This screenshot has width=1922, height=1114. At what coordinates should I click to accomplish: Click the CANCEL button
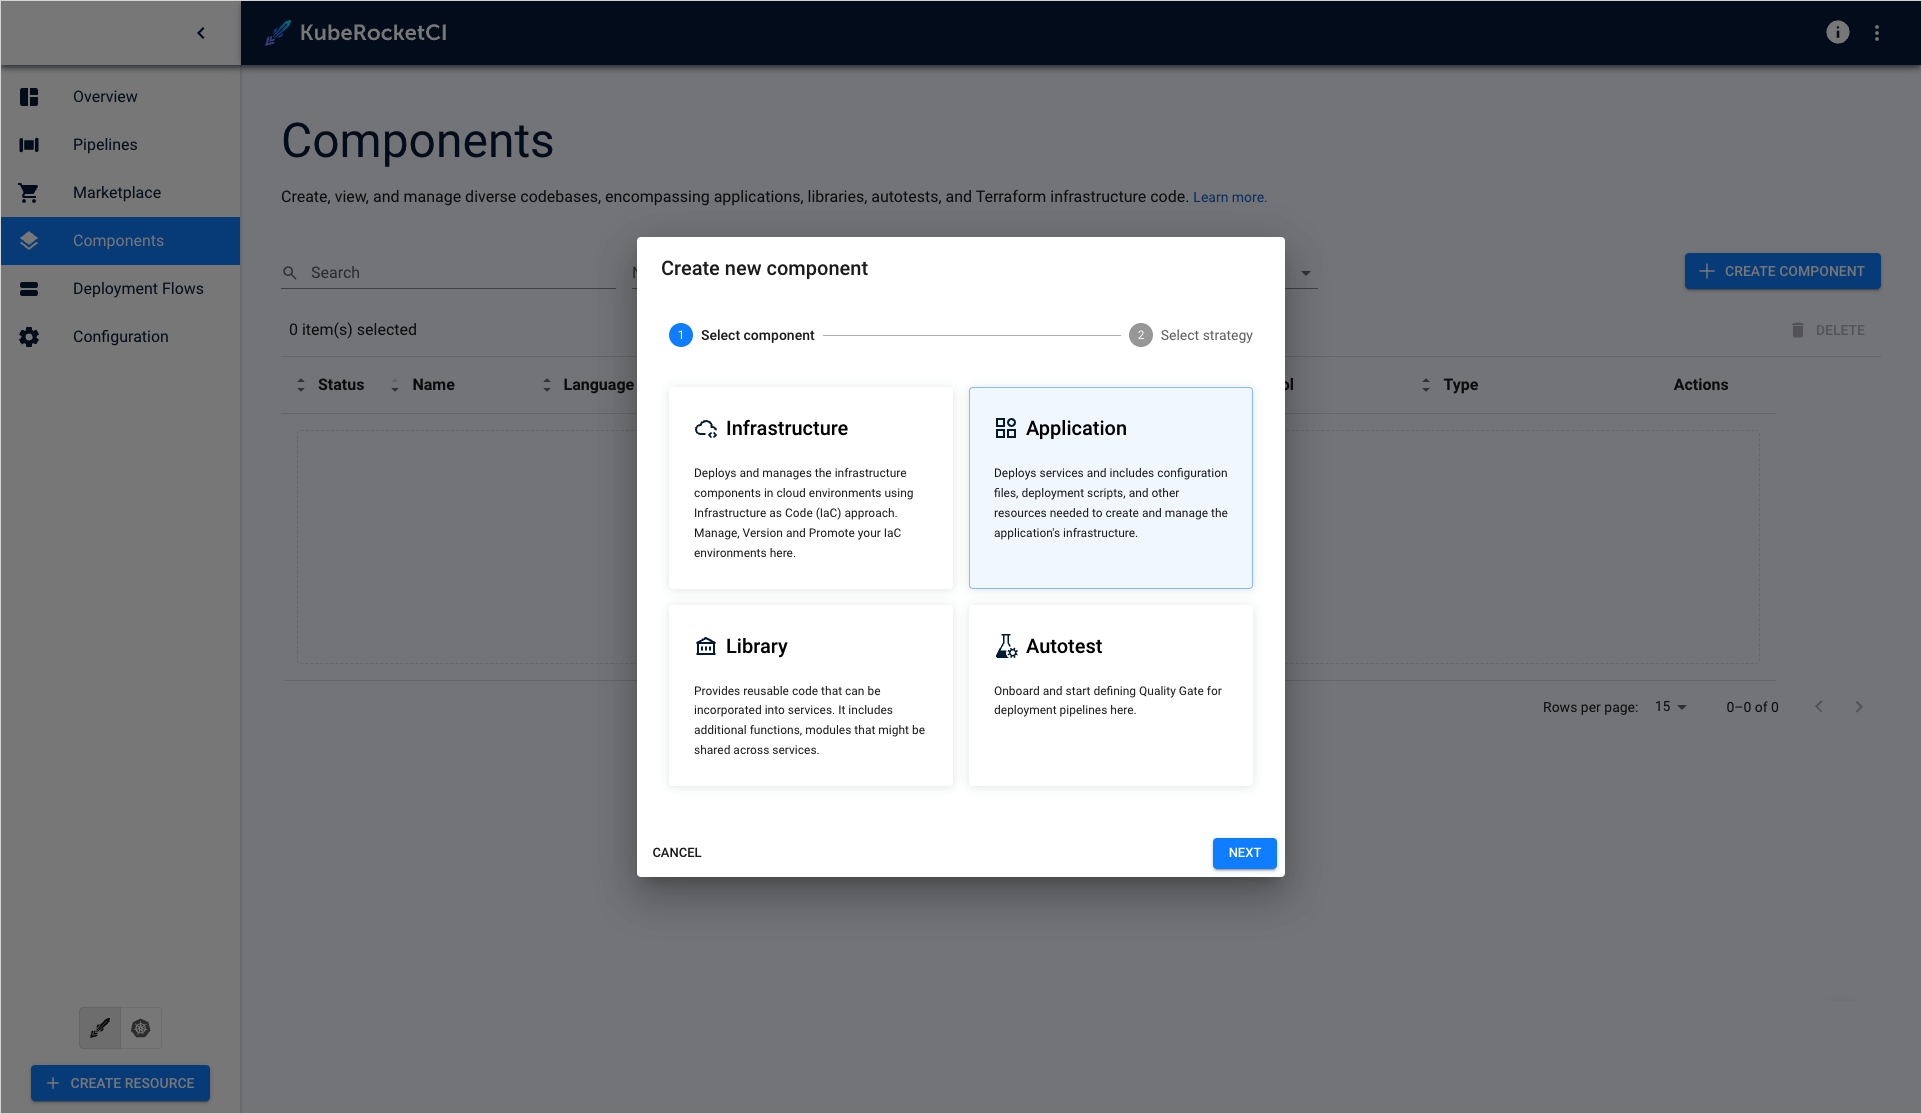point(677,853)
